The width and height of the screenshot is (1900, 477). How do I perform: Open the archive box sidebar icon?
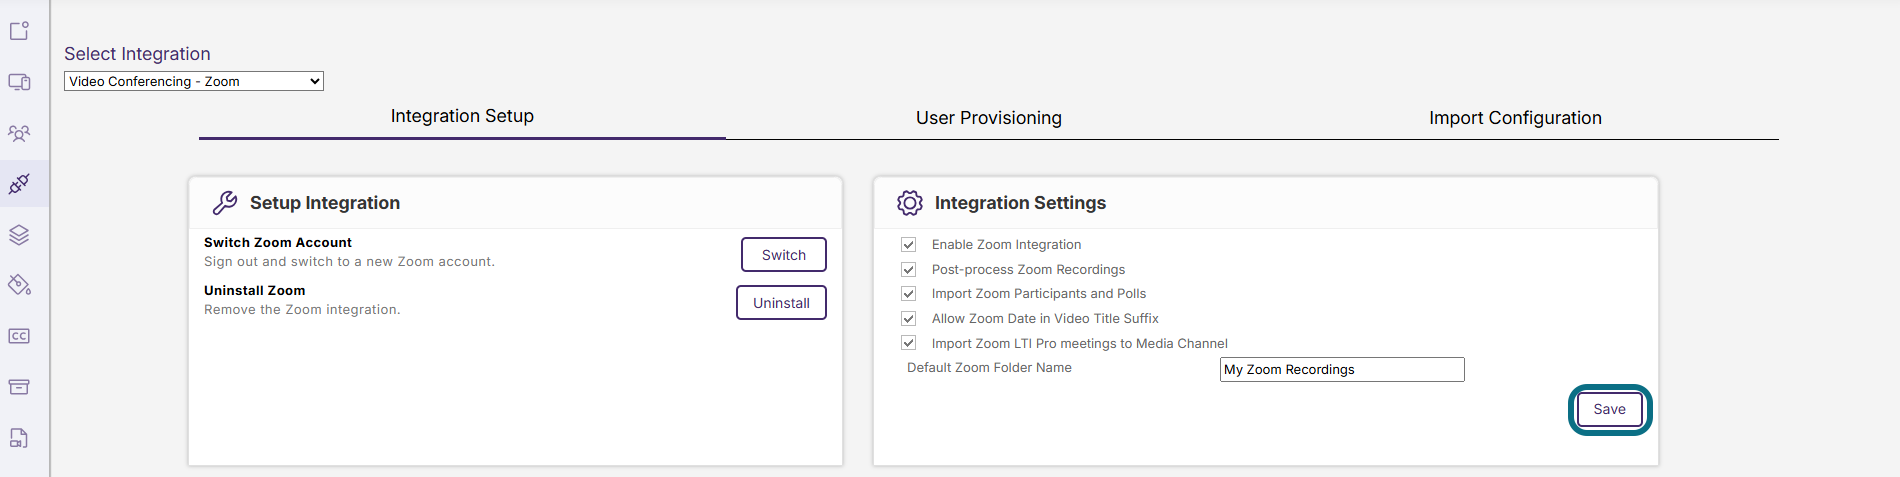click(19, 387)
